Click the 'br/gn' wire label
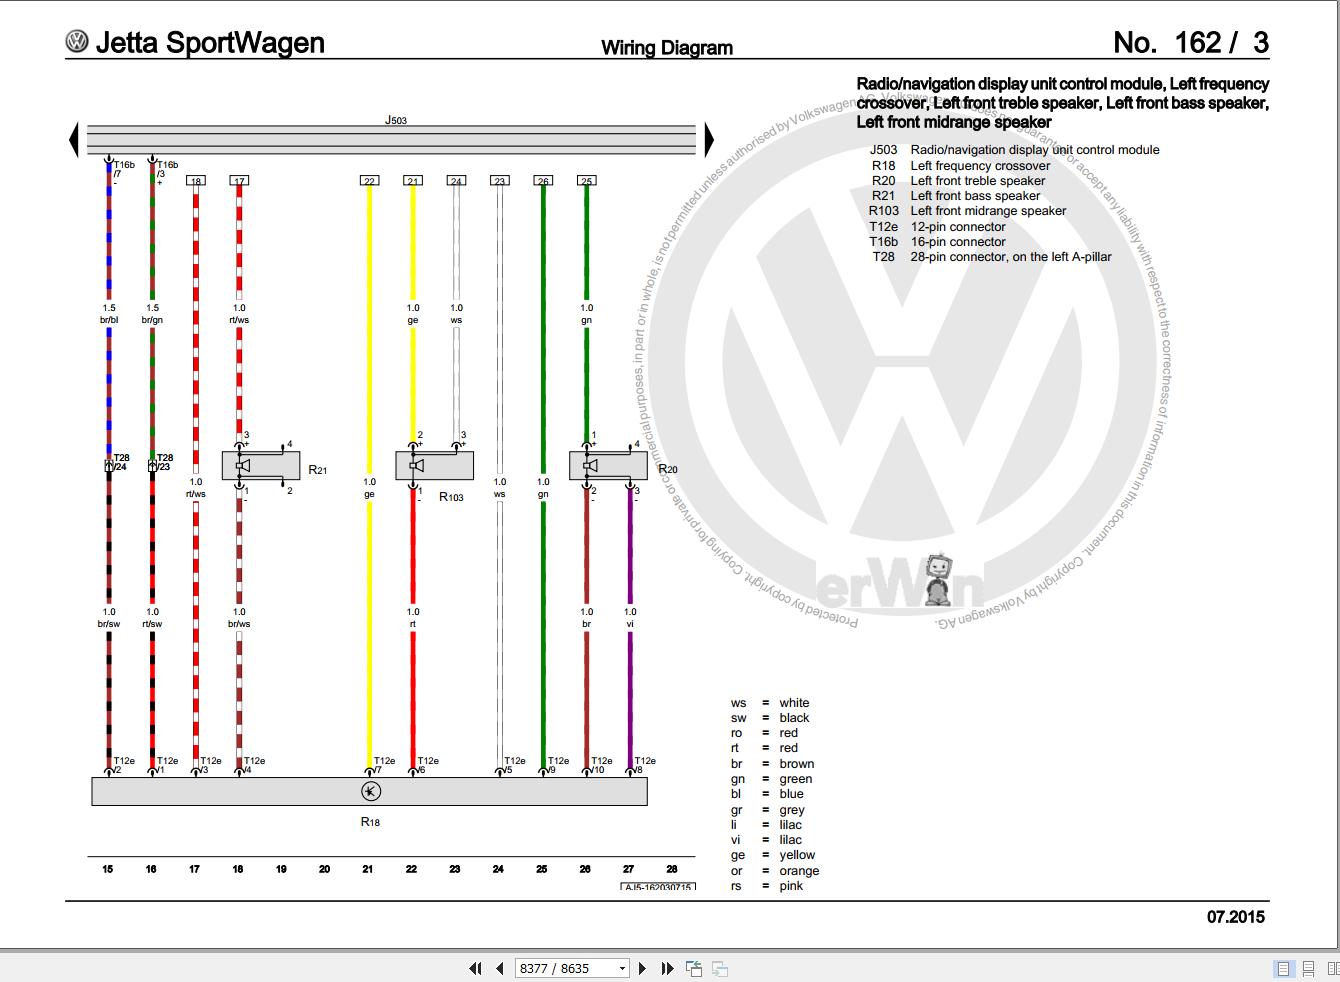The width and height of the screenshot is (1340, 982). pyautogui.click(x=152, y=320)
